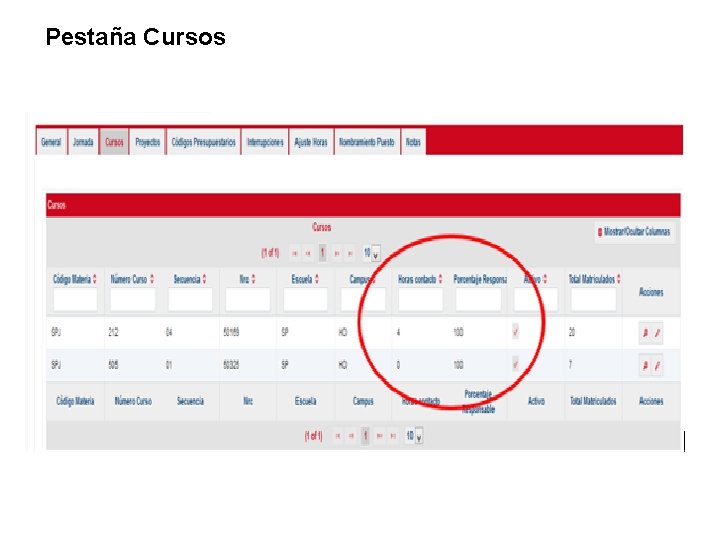Image resolution: width=720 pixels, height=540 pixels.
Task: Go to last page in top paginator
Action: 350,253
